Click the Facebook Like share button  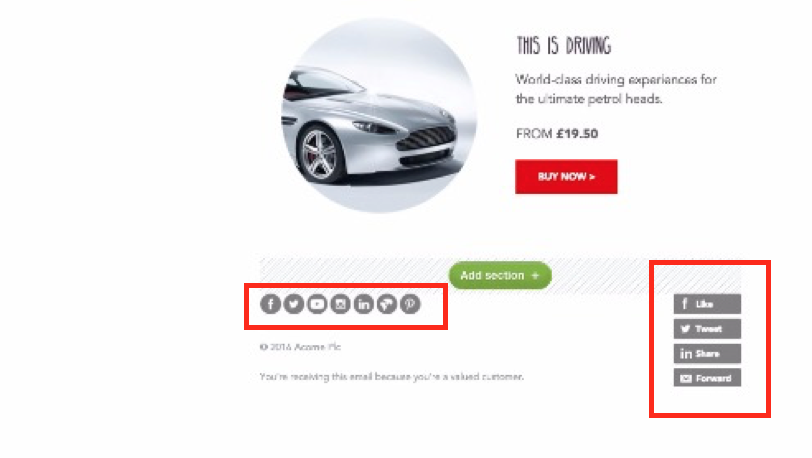707,304
